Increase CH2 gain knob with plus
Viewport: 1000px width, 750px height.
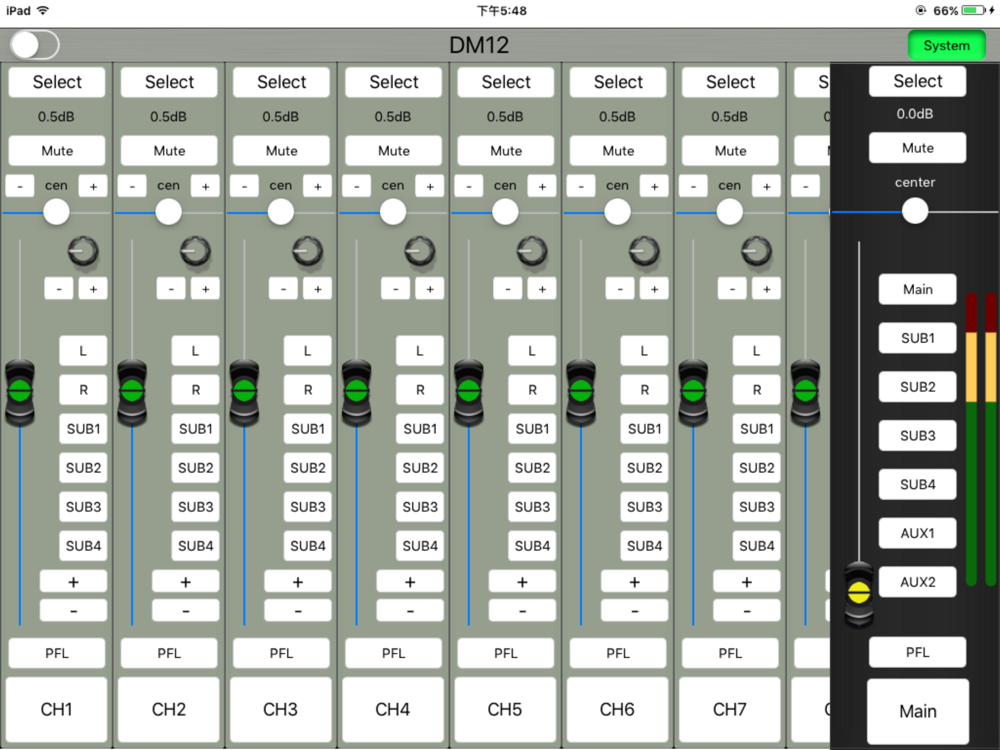pos(205,289)
